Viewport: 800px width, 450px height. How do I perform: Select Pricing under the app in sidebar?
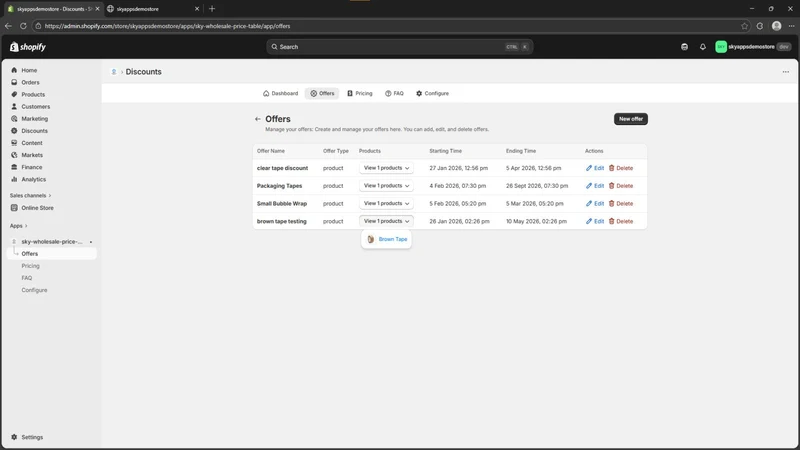[30, 266]
